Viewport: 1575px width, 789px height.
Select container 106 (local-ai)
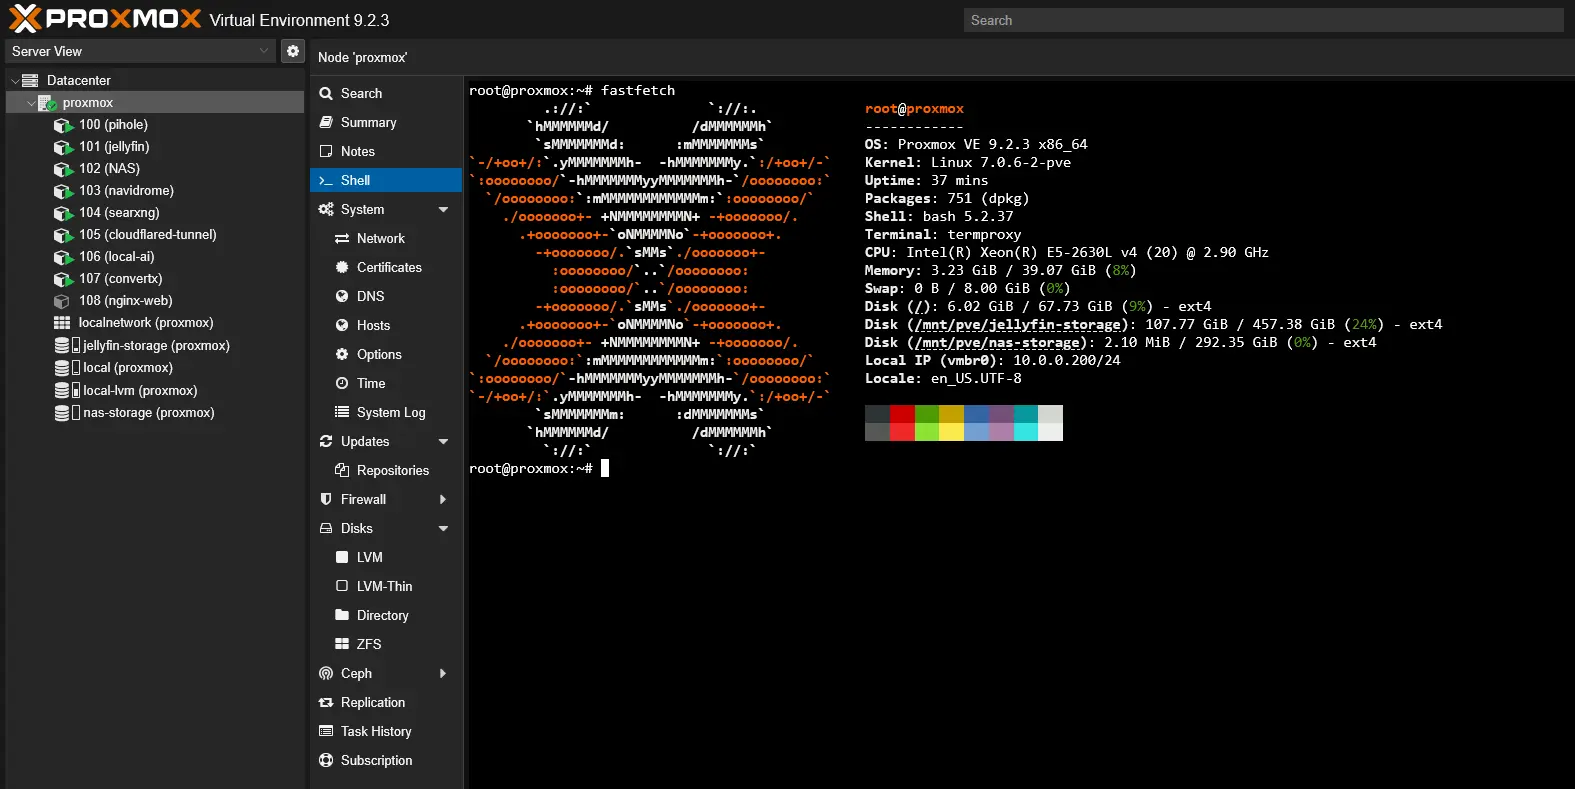click(x=155, y=256)
